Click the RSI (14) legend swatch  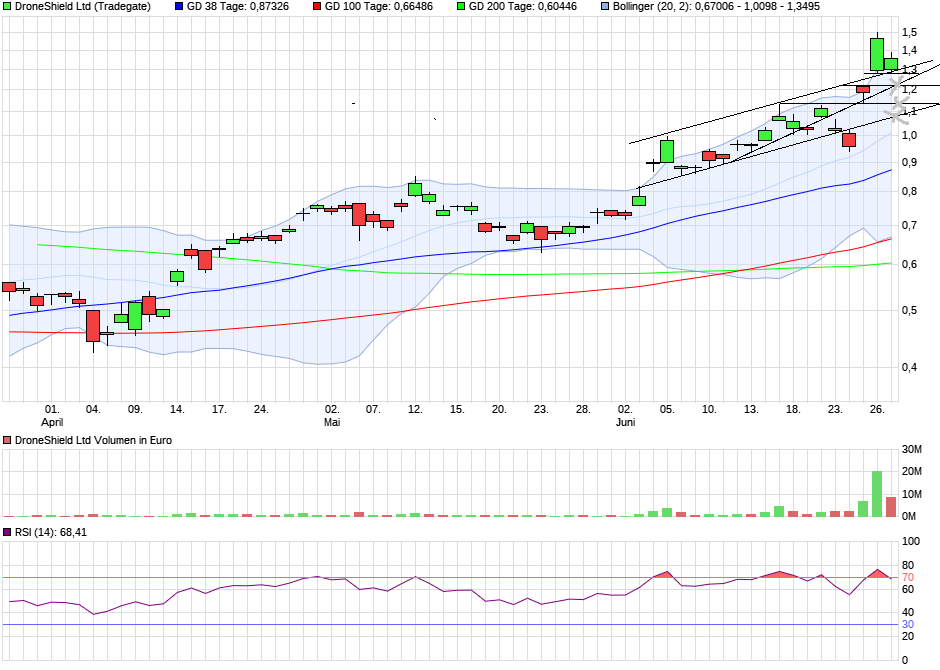[x=7, y=532]
